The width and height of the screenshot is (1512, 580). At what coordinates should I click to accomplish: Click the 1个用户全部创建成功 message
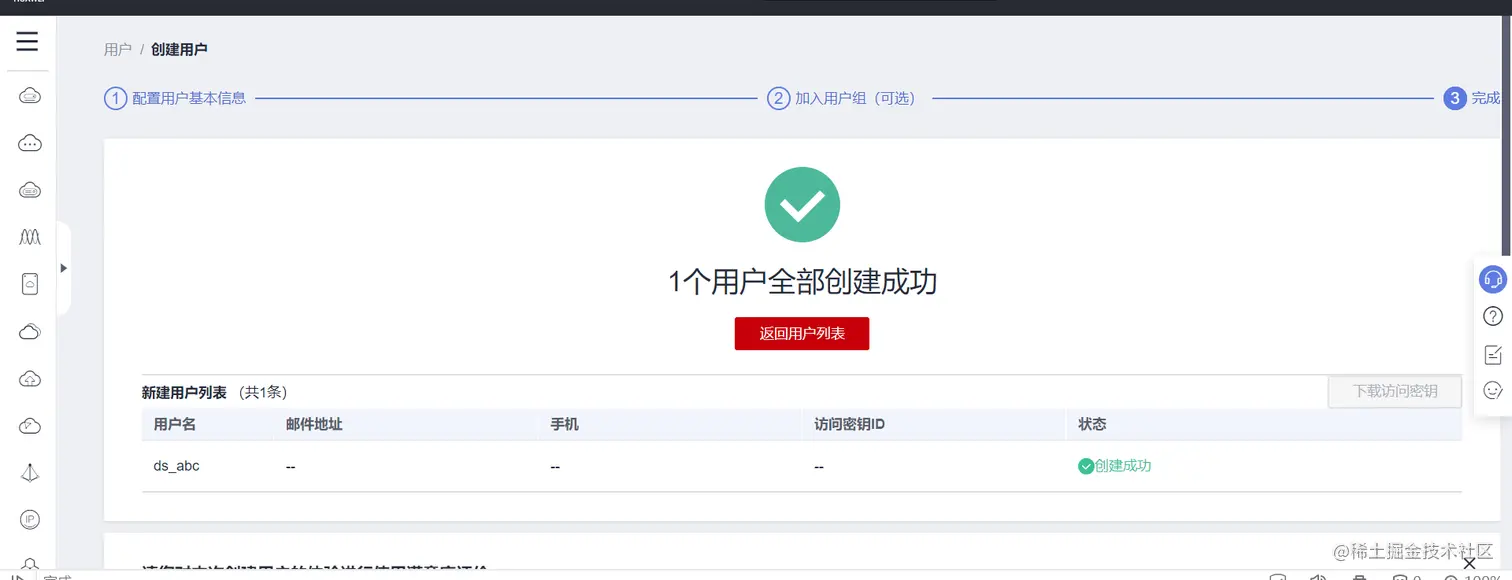coord(802,282)
